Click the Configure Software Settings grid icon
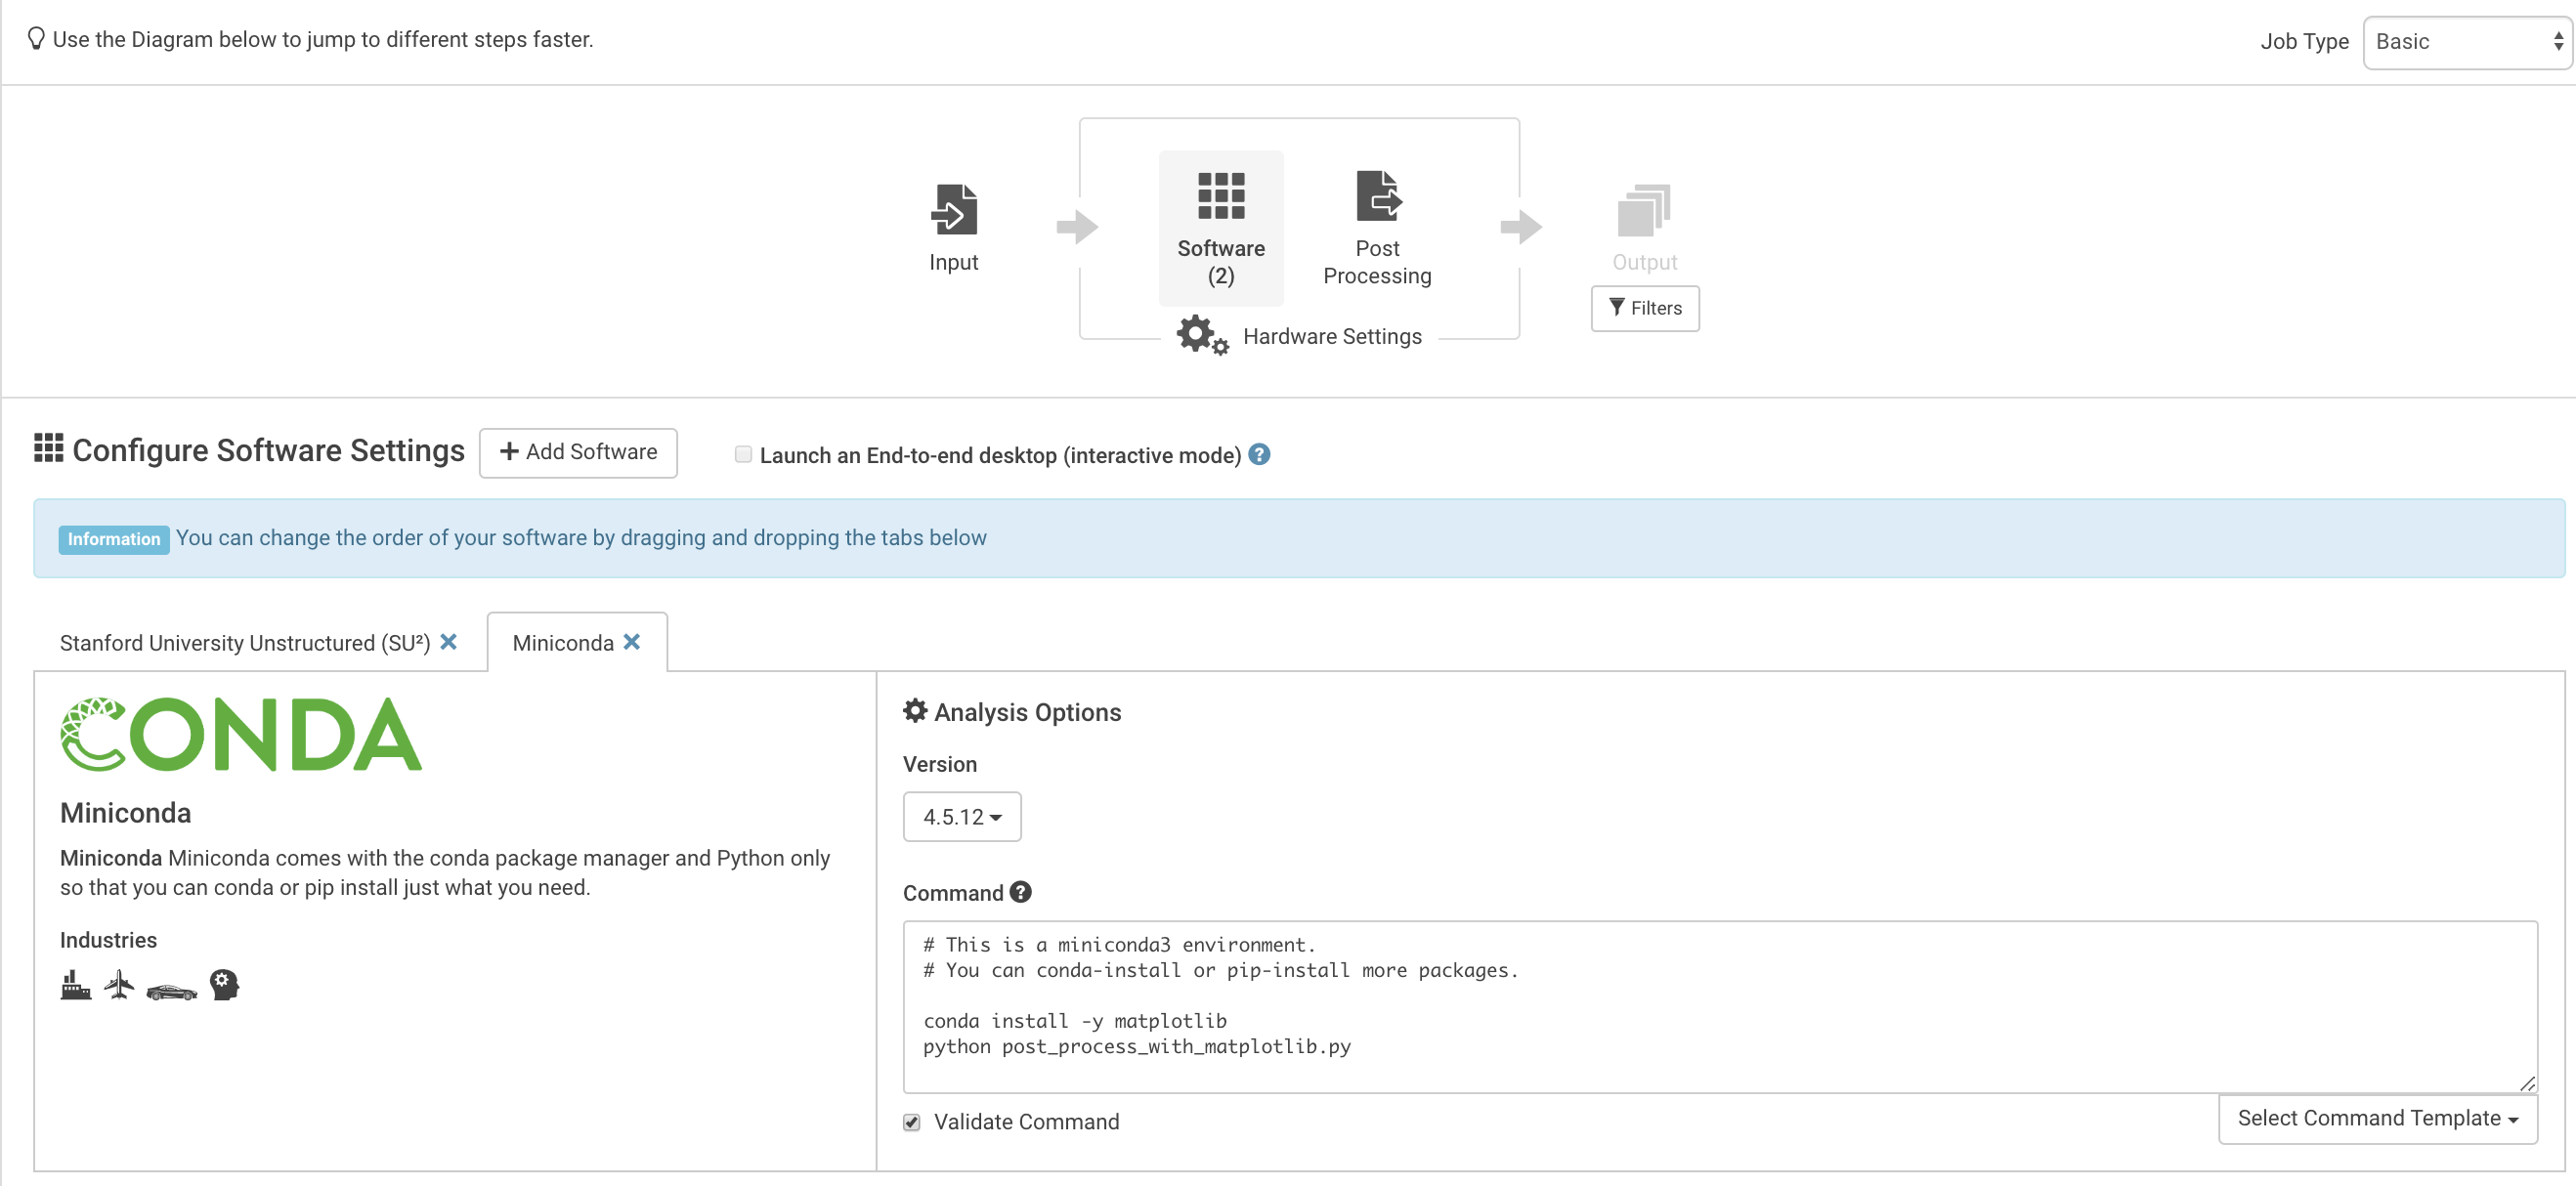Viewport: 2576px width, 1186px height. point(48,450)
